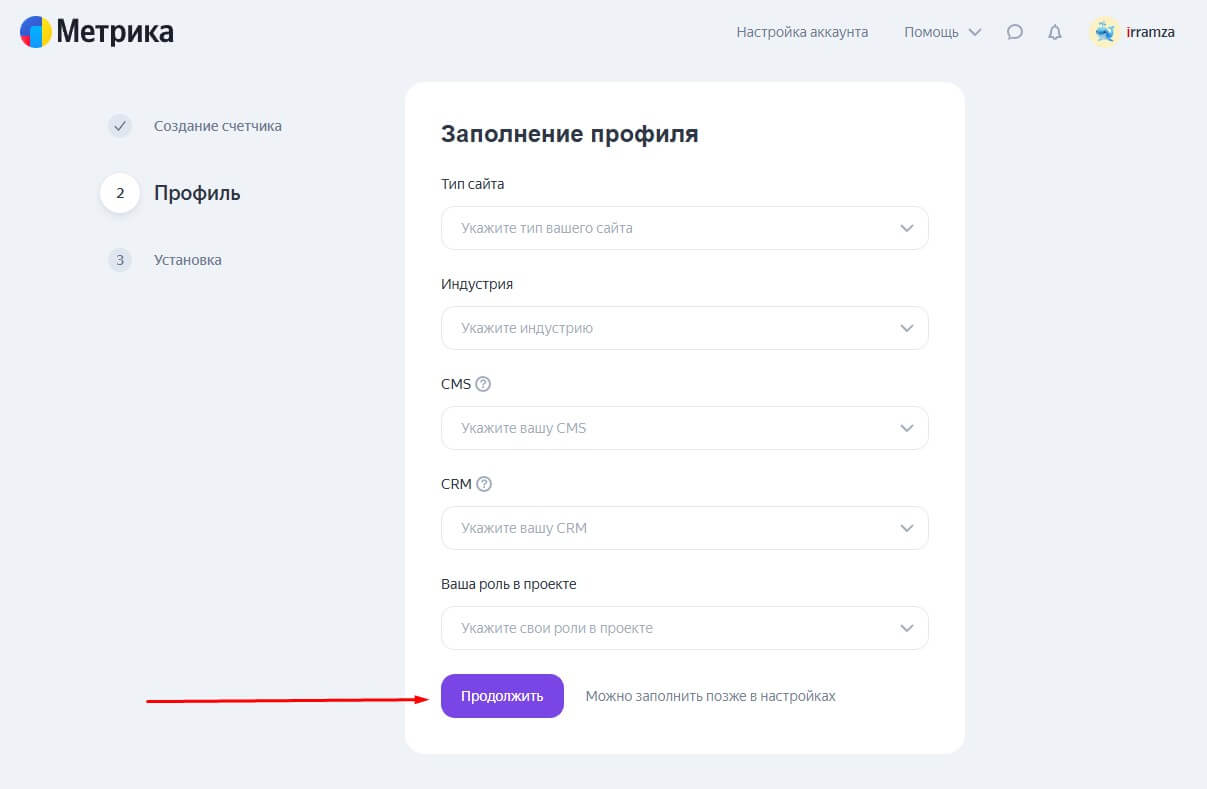The image size is (1207, 789).
Task: Click the checkmark step icon
Action: tap(120, 126)
